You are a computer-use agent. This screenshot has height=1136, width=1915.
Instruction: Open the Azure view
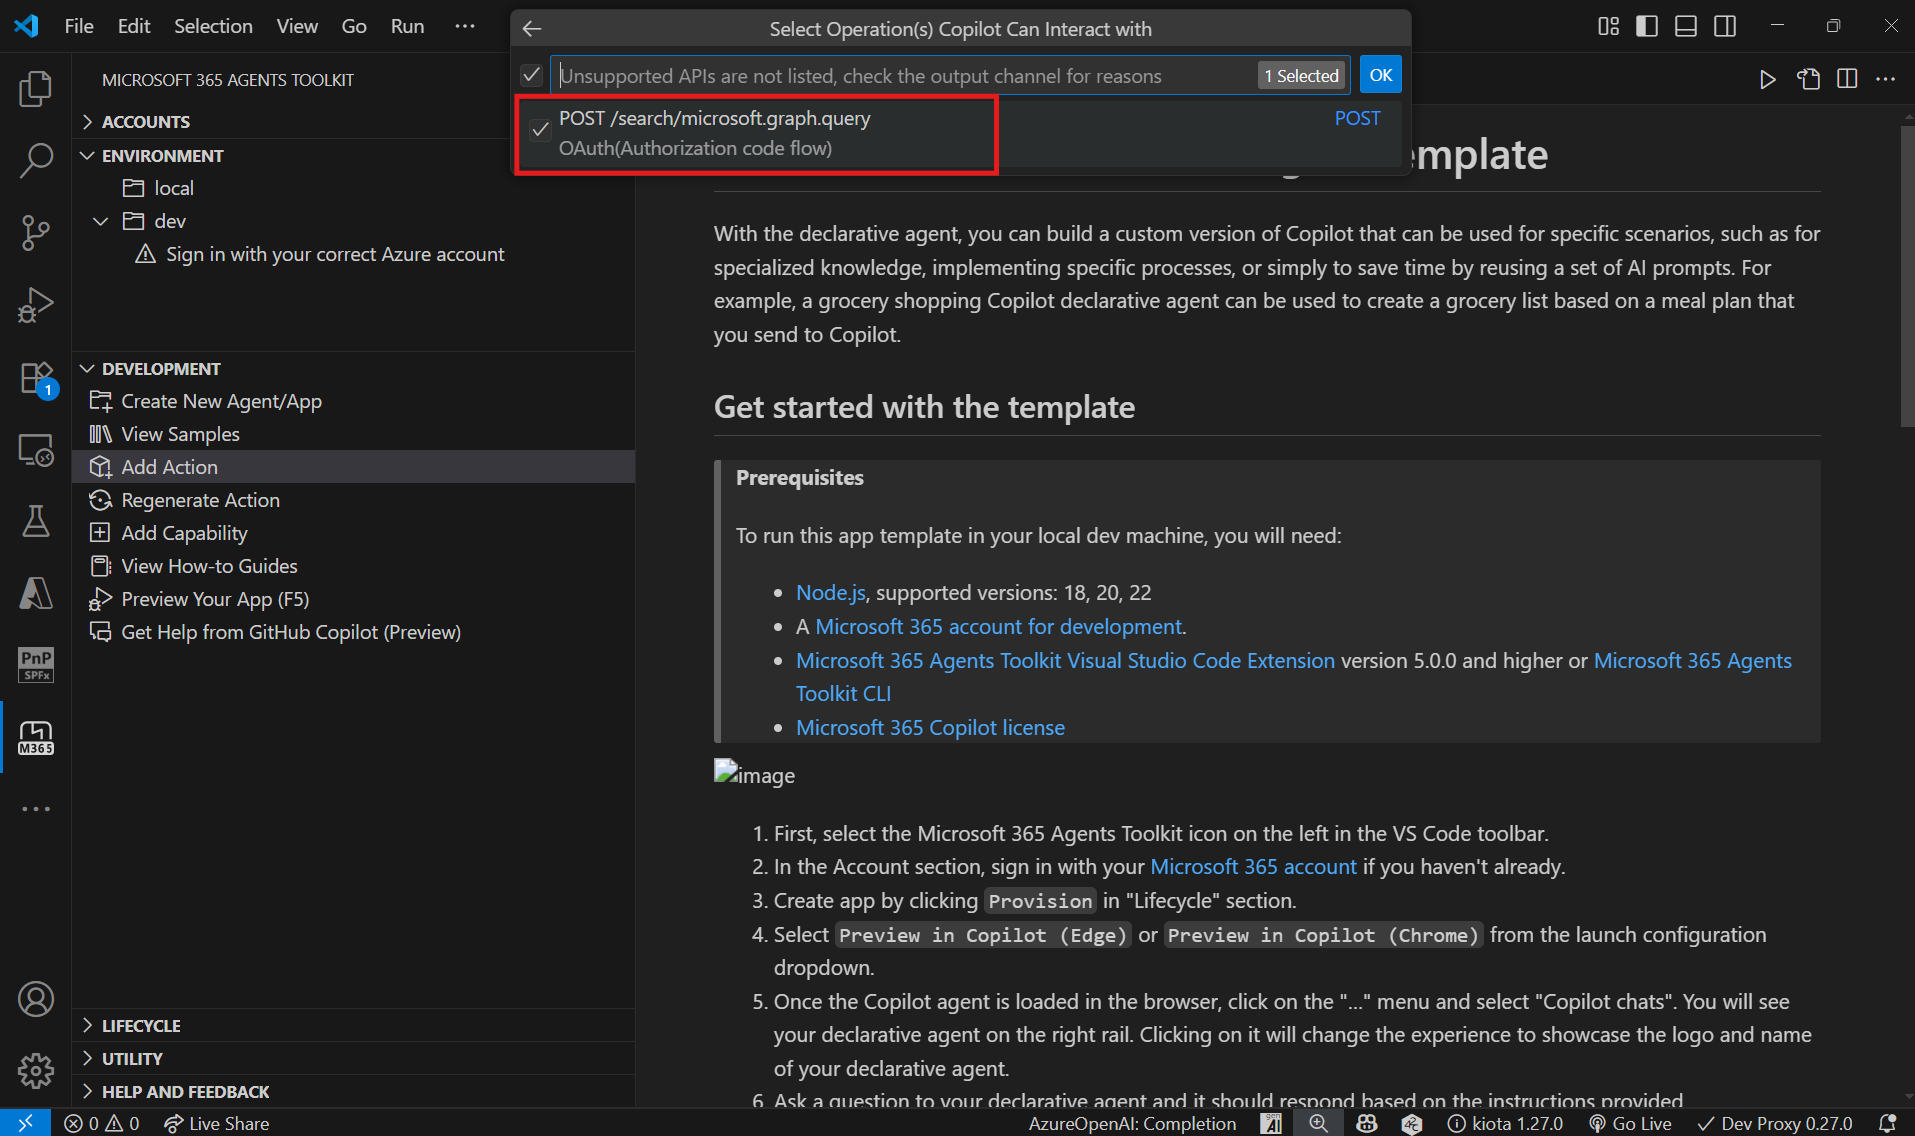point(36,593)
